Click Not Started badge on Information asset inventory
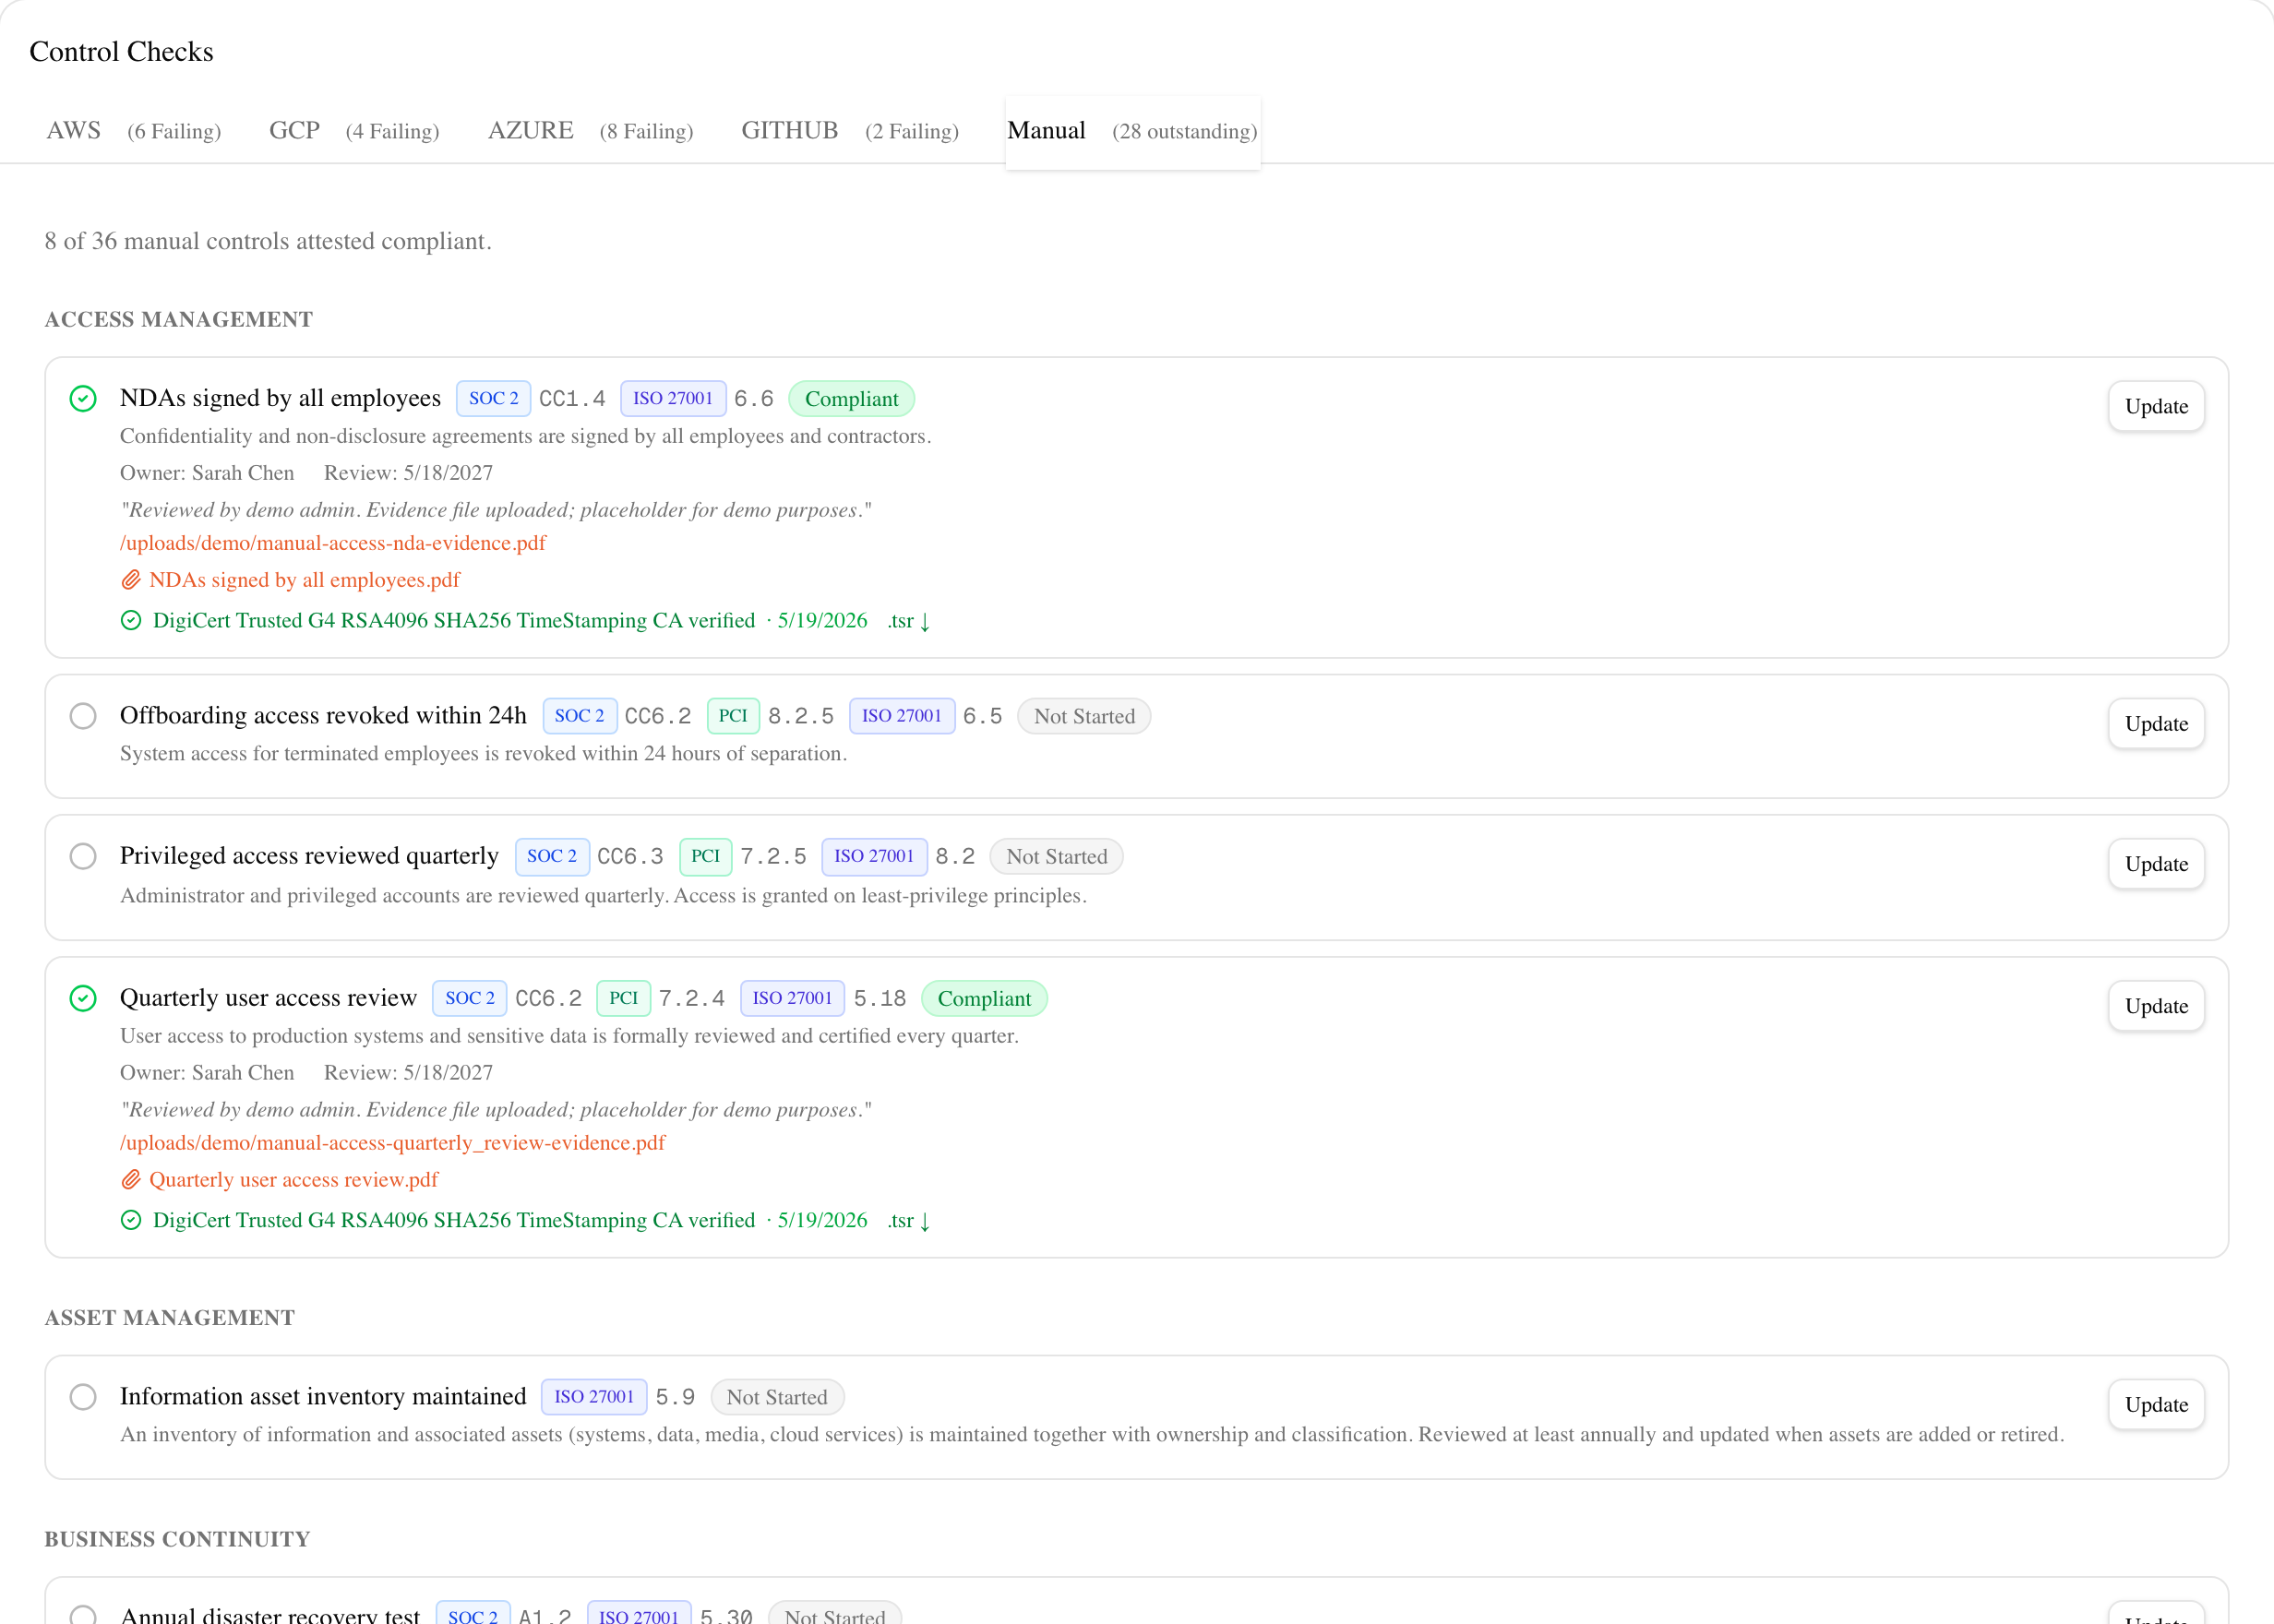The height and width of the screenshot is (1624, 2274). [x=777, y=1397]
